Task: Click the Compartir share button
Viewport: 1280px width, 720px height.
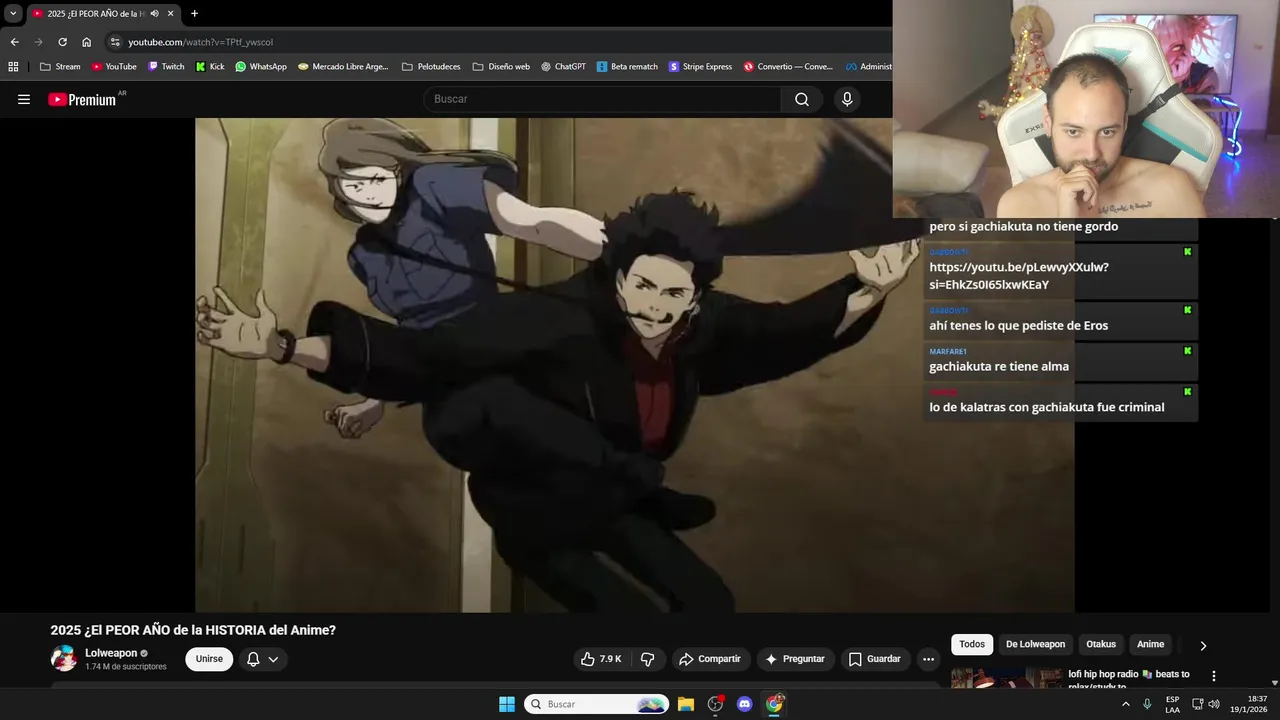Action: [710, 659]
